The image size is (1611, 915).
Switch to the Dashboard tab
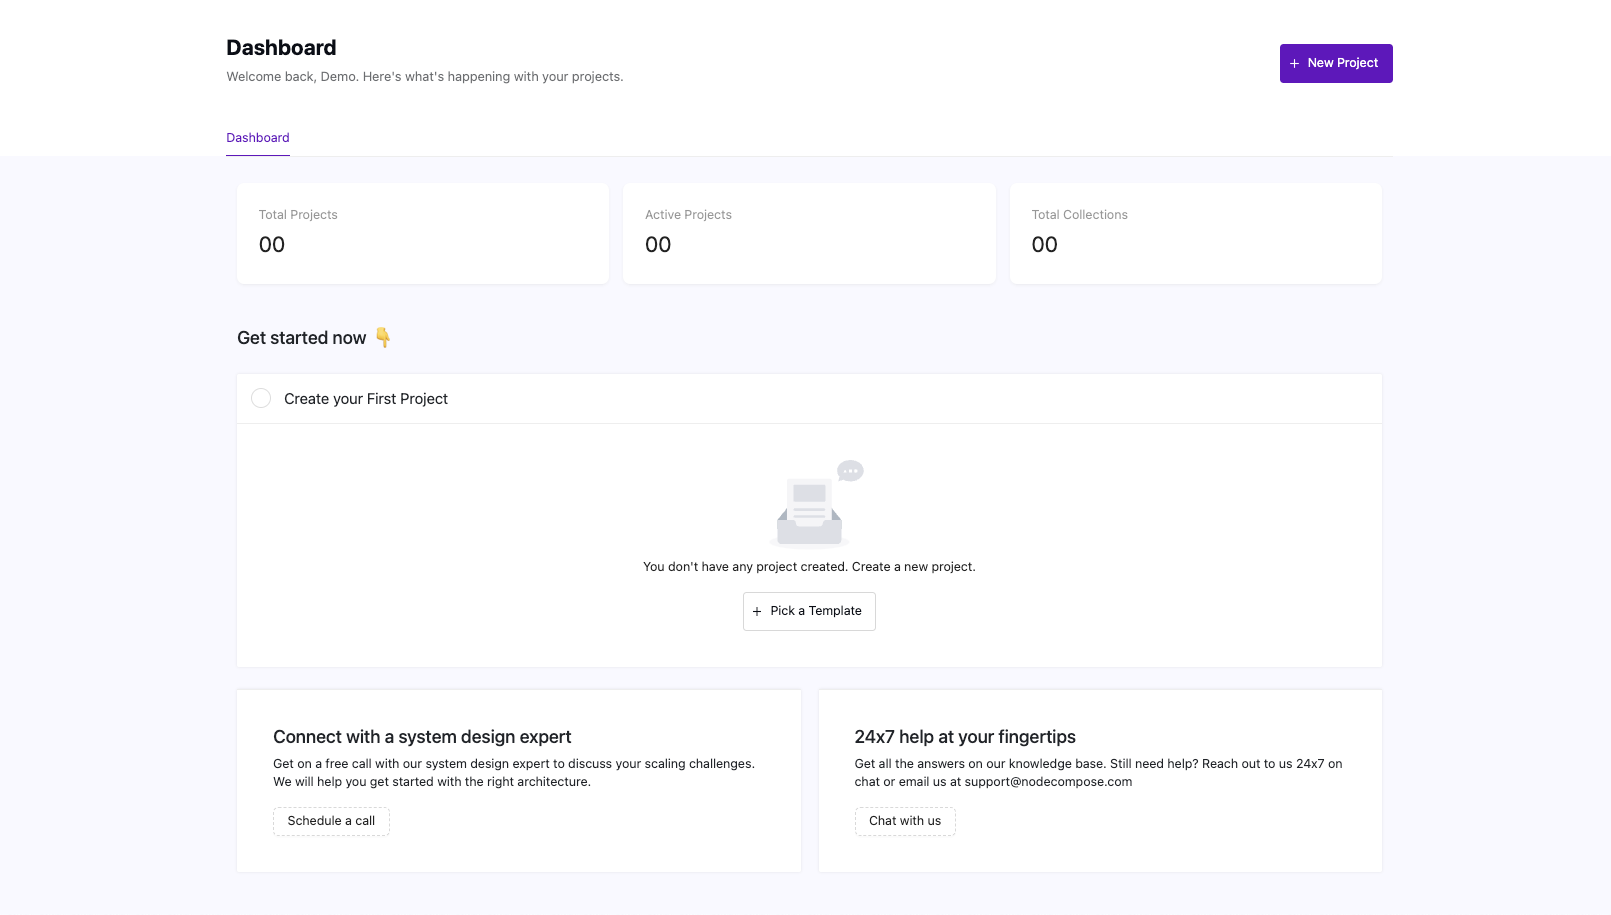tap(258, 138)
